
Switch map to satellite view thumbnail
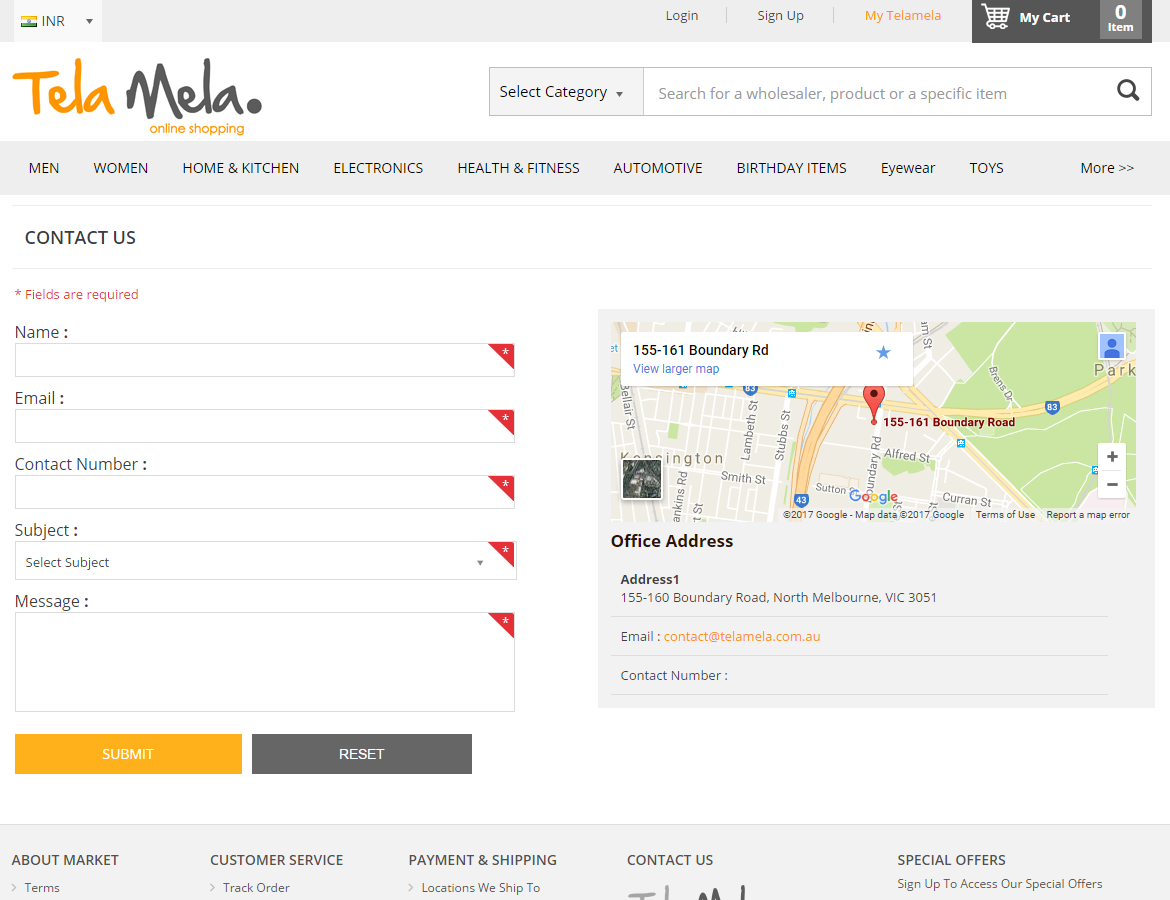[642, 478]
